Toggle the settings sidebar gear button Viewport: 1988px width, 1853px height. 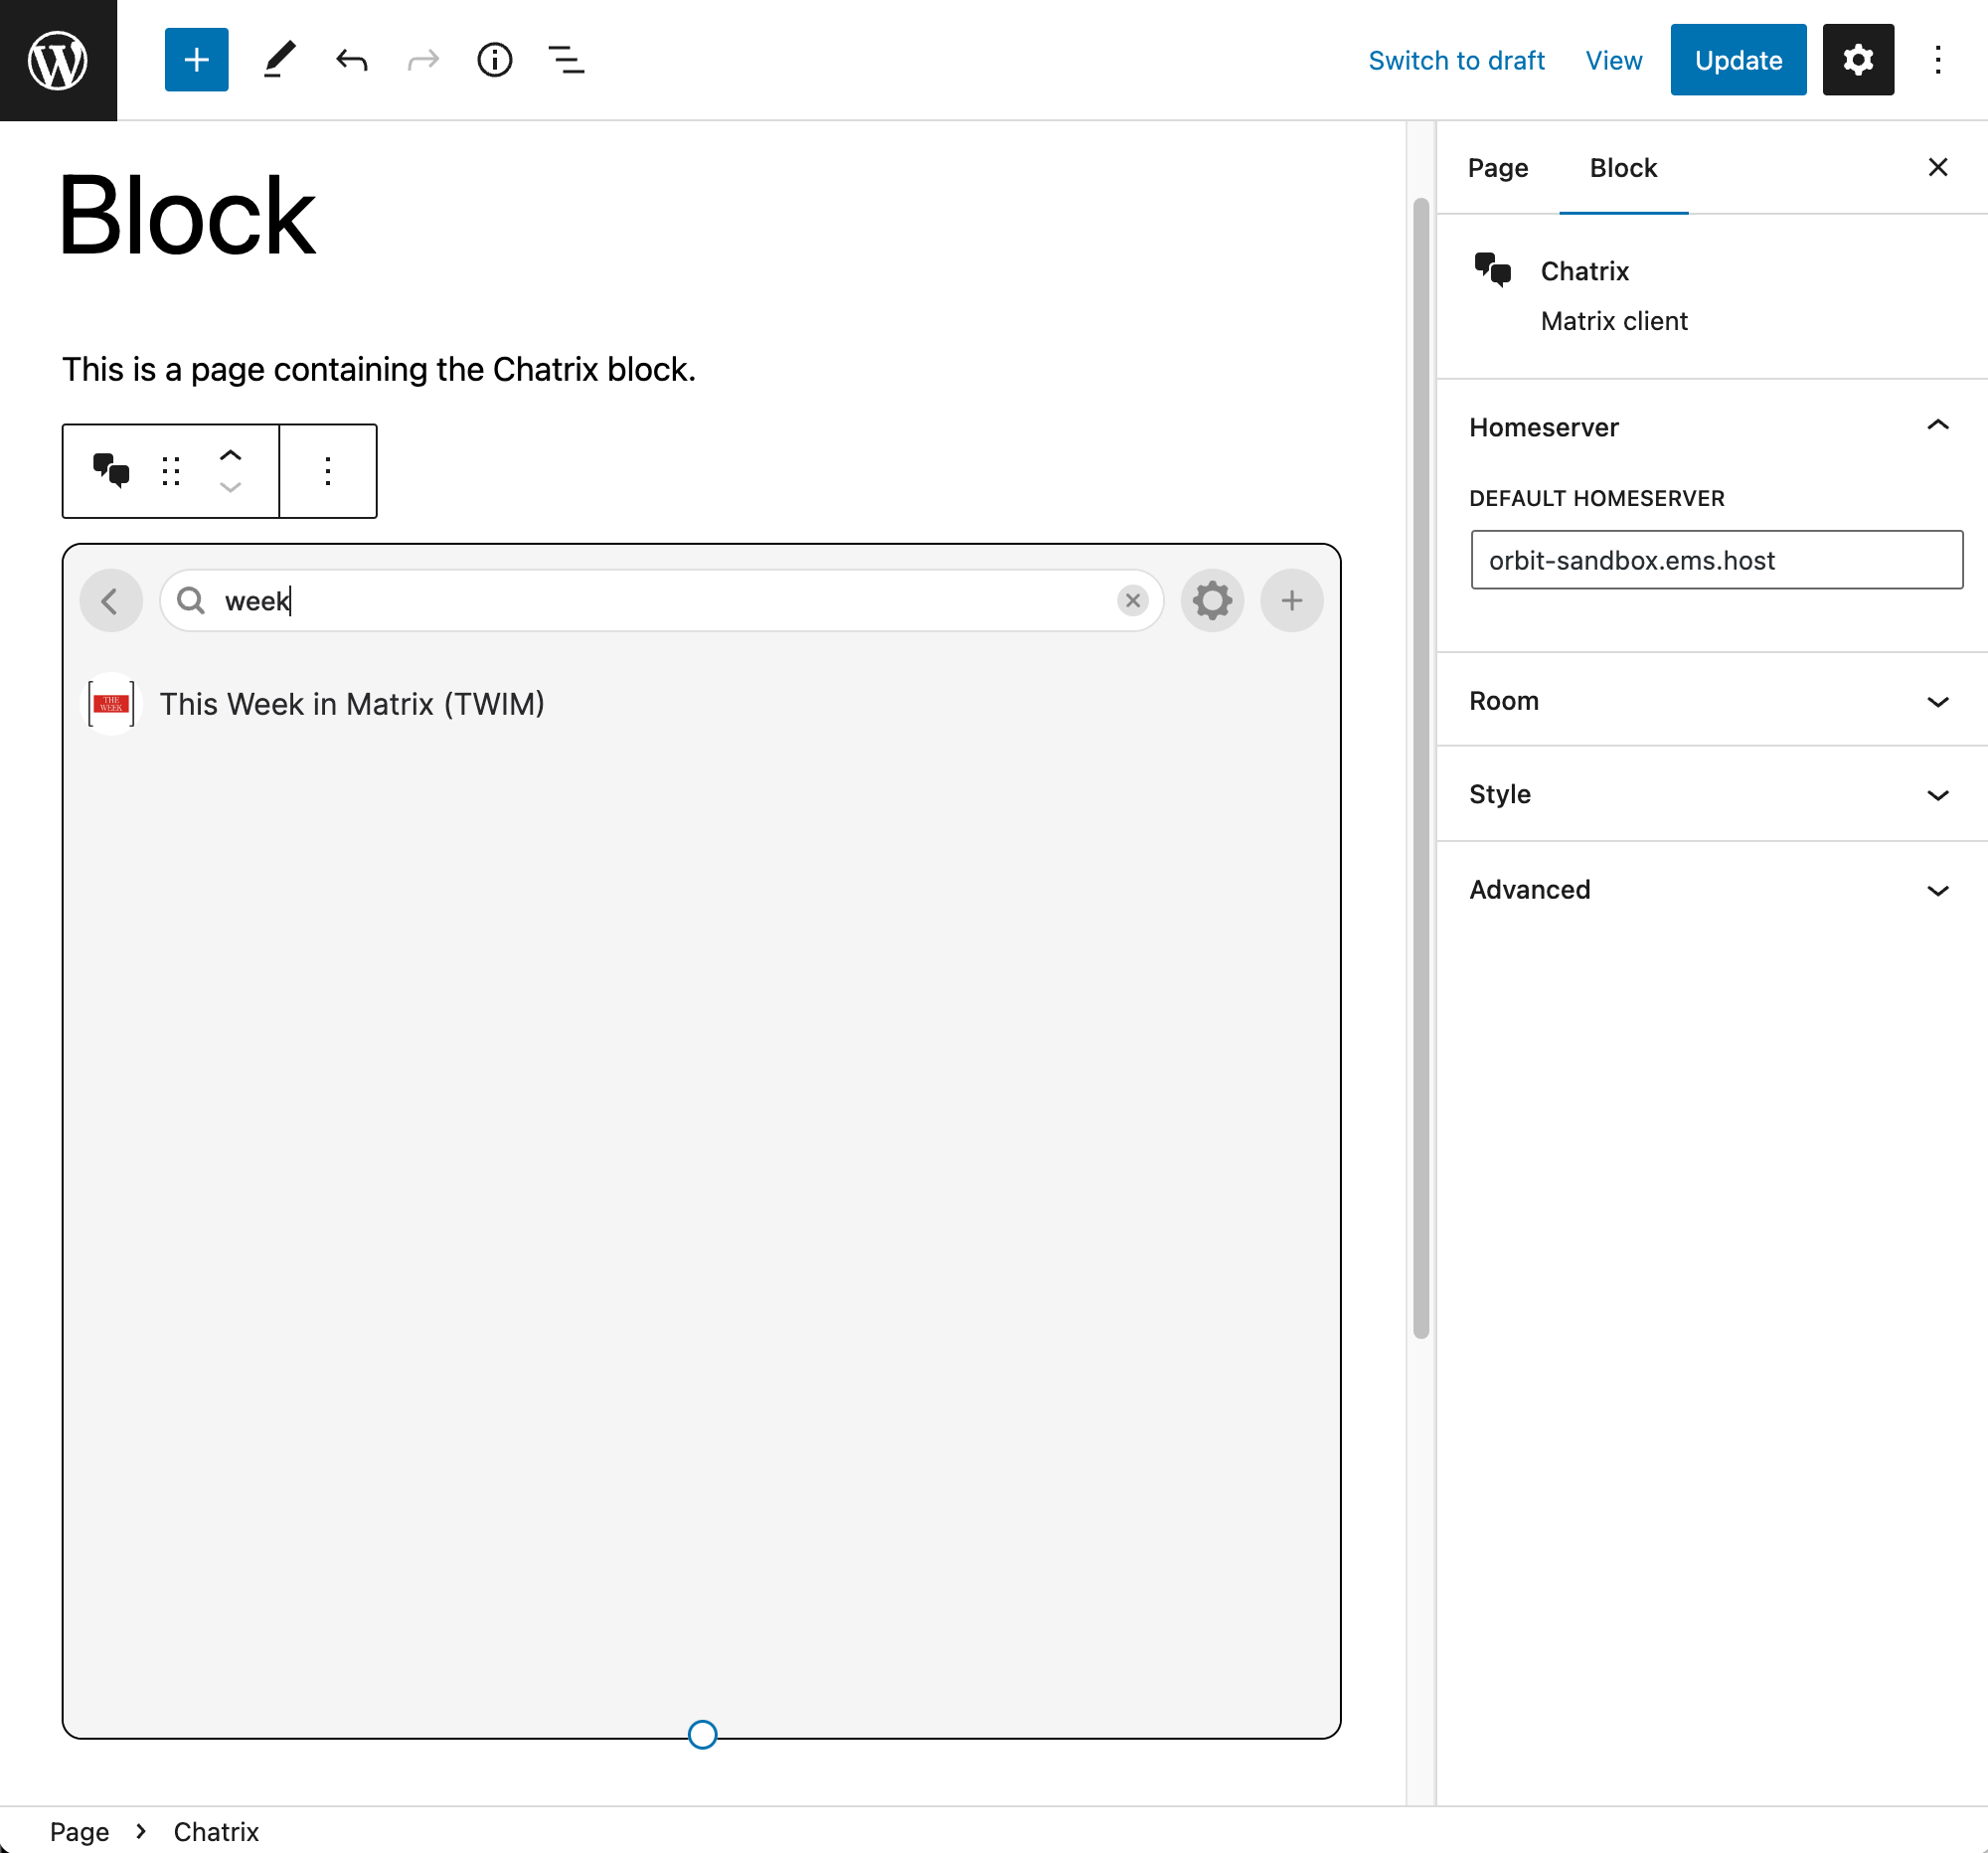point(1857,60)
